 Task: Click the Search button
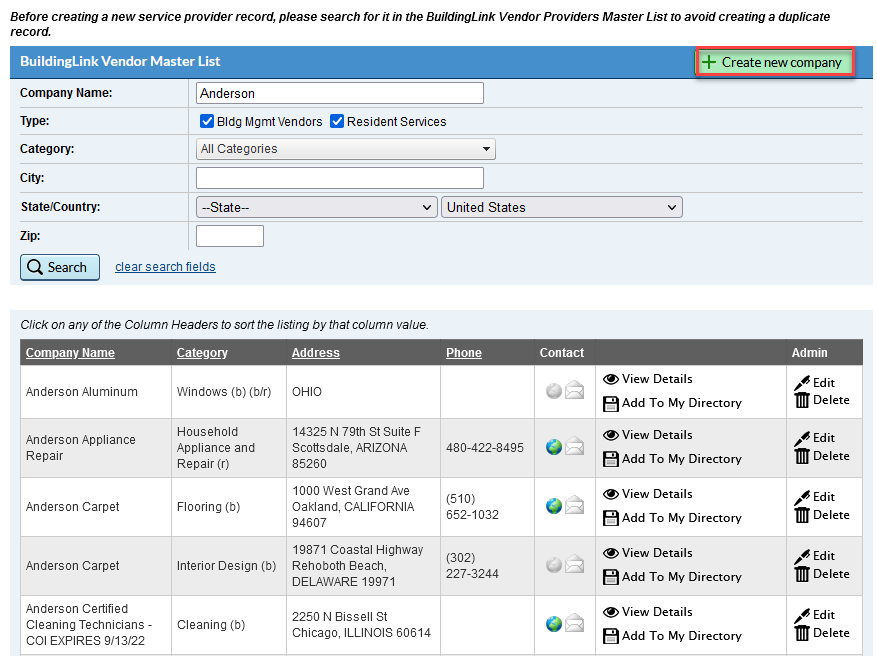tap(60, 267)
